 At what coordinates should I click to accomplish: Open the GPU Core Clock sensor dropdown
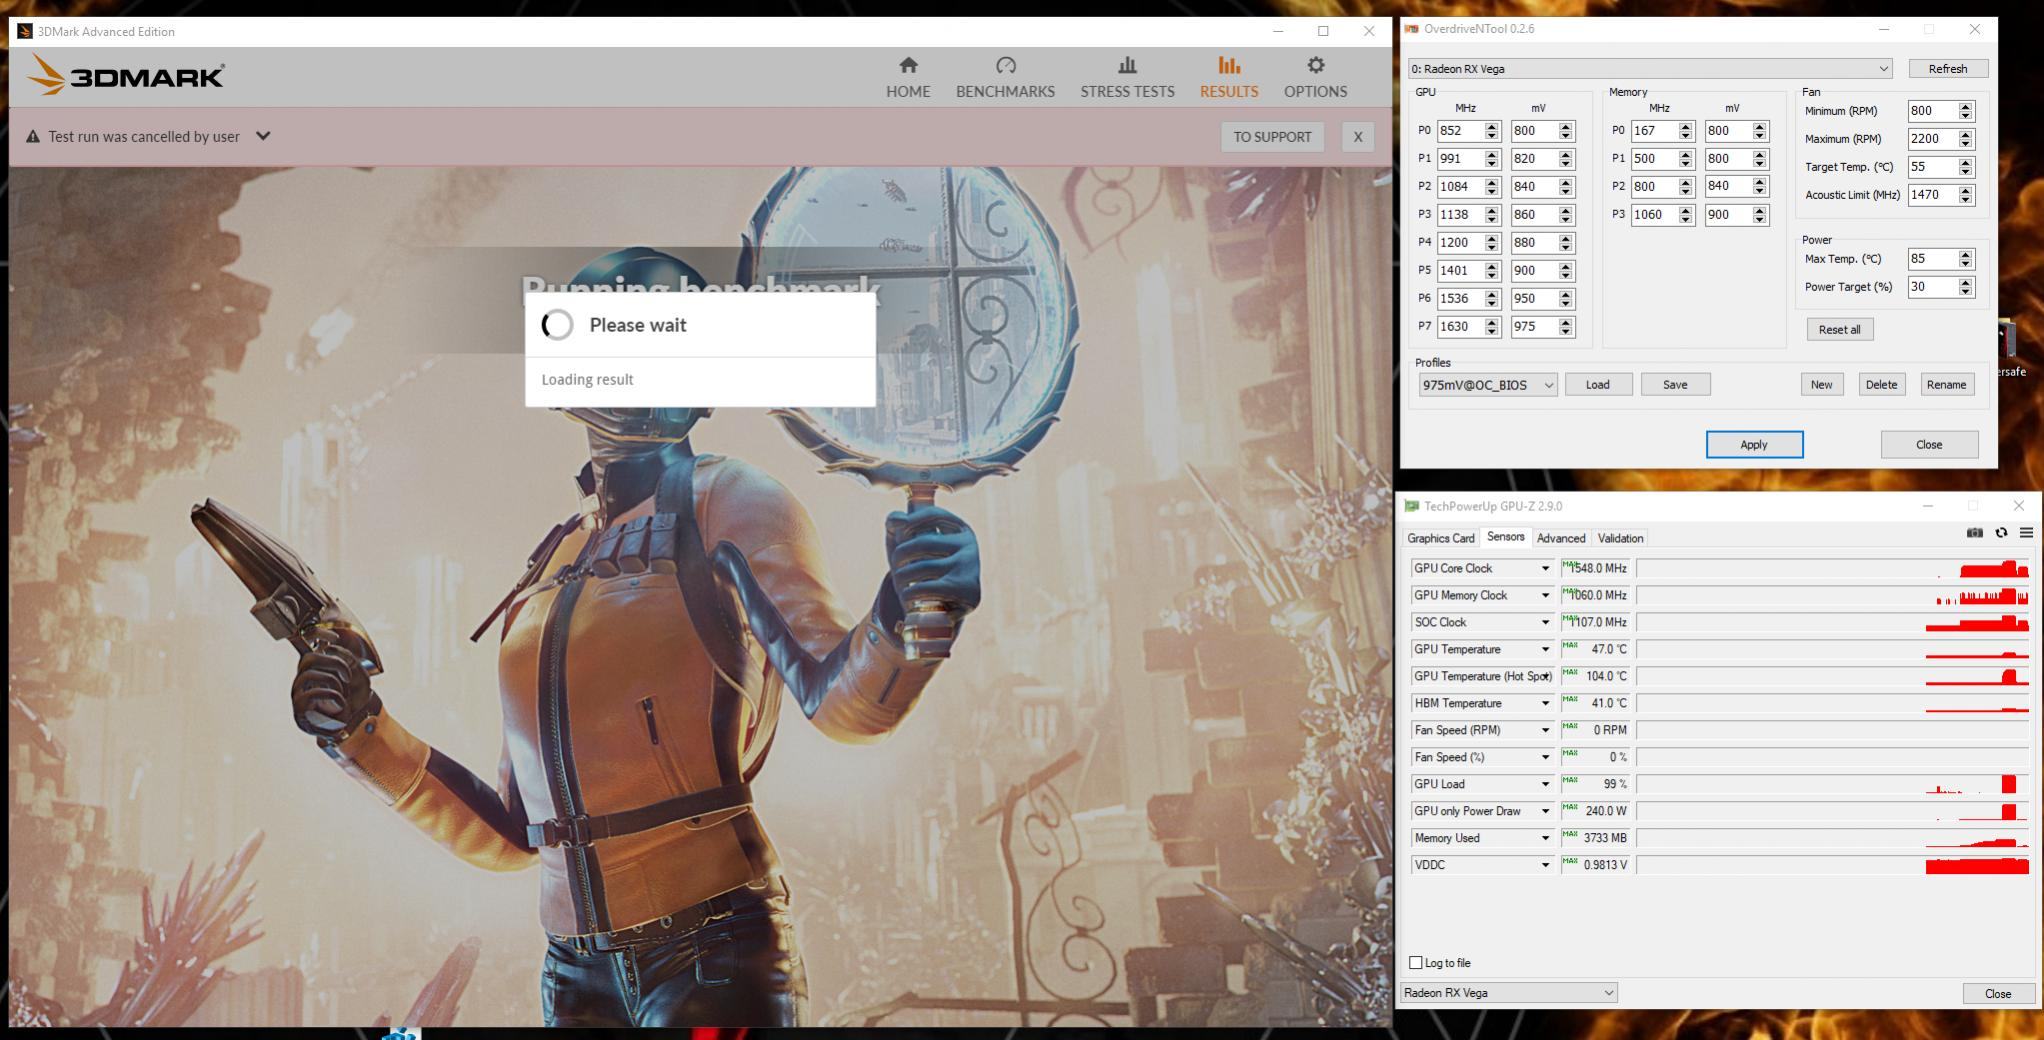[x=1545, y=568]
